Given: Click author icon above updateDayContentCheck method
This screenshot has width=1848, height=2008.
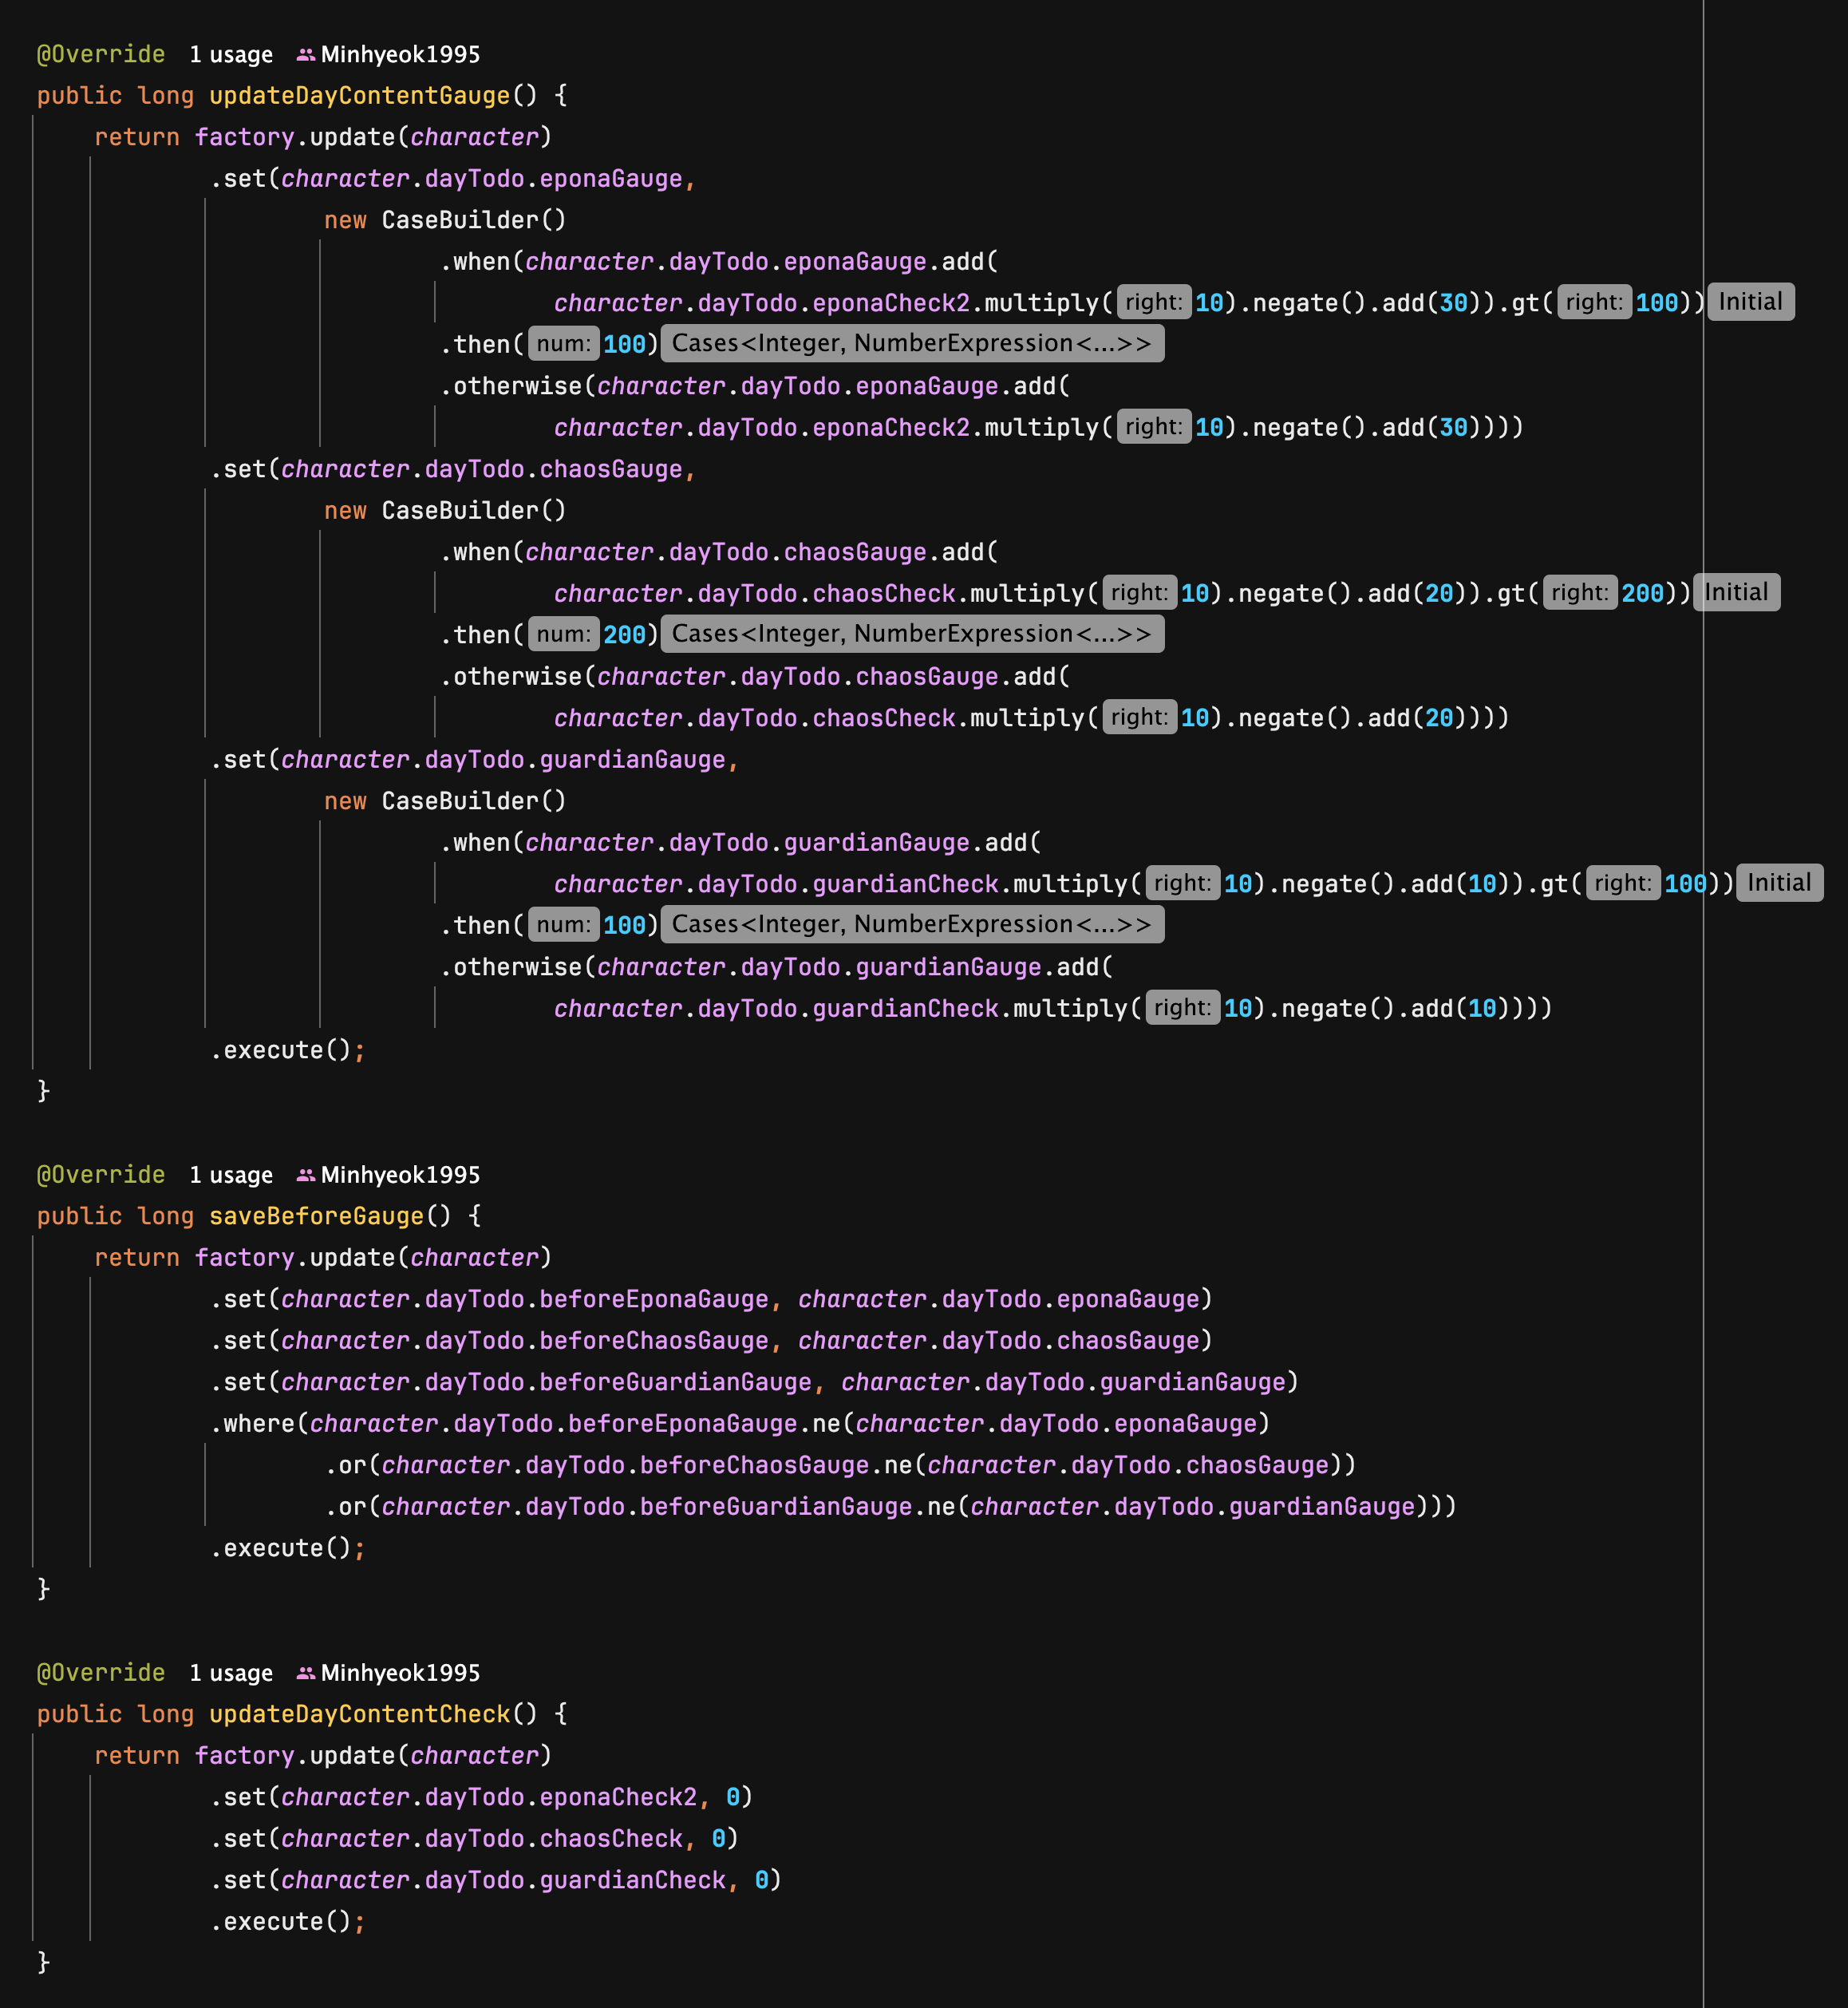Looking at the screenshot, I should click(306, 1673).
